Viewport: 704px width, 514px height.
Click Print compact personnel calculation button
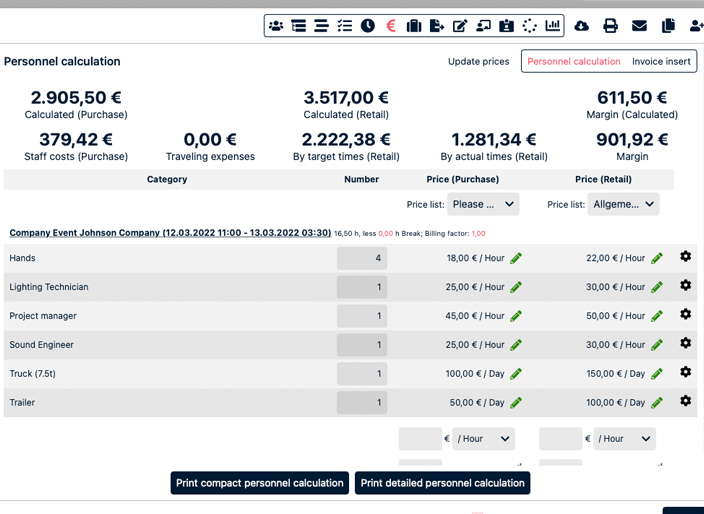click(x=260, y=483)
